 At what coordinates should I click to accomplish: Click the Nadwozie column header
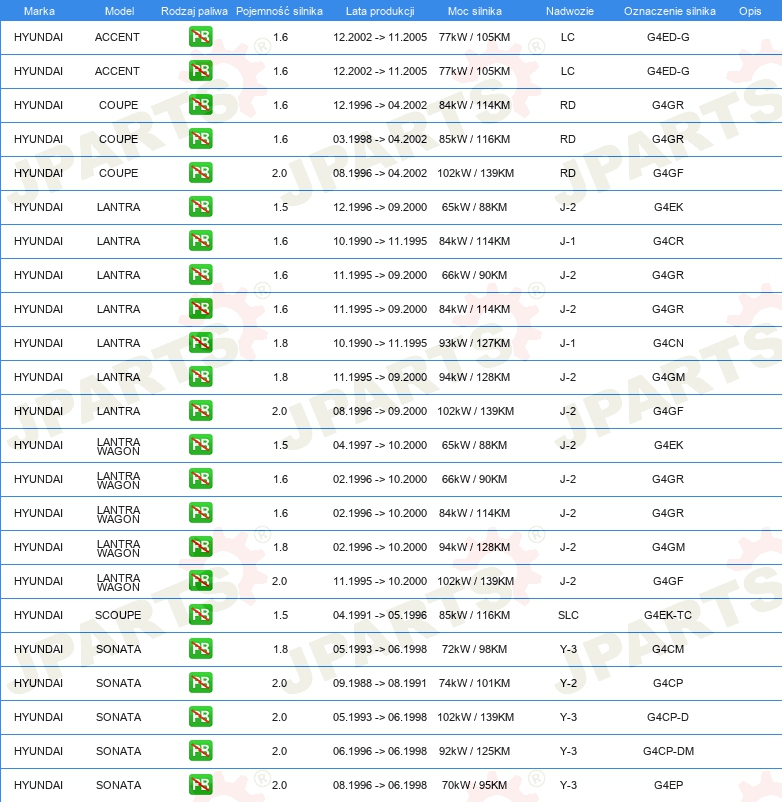(x=570, y=11)
